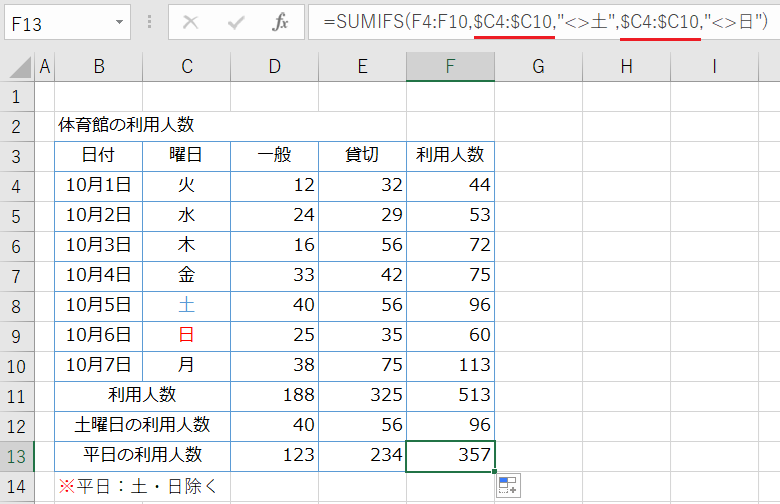This screenshot has width=780, height=504.
Task: Click the cell with value 513
Action: pyautogui.click(x=450, y=395)
